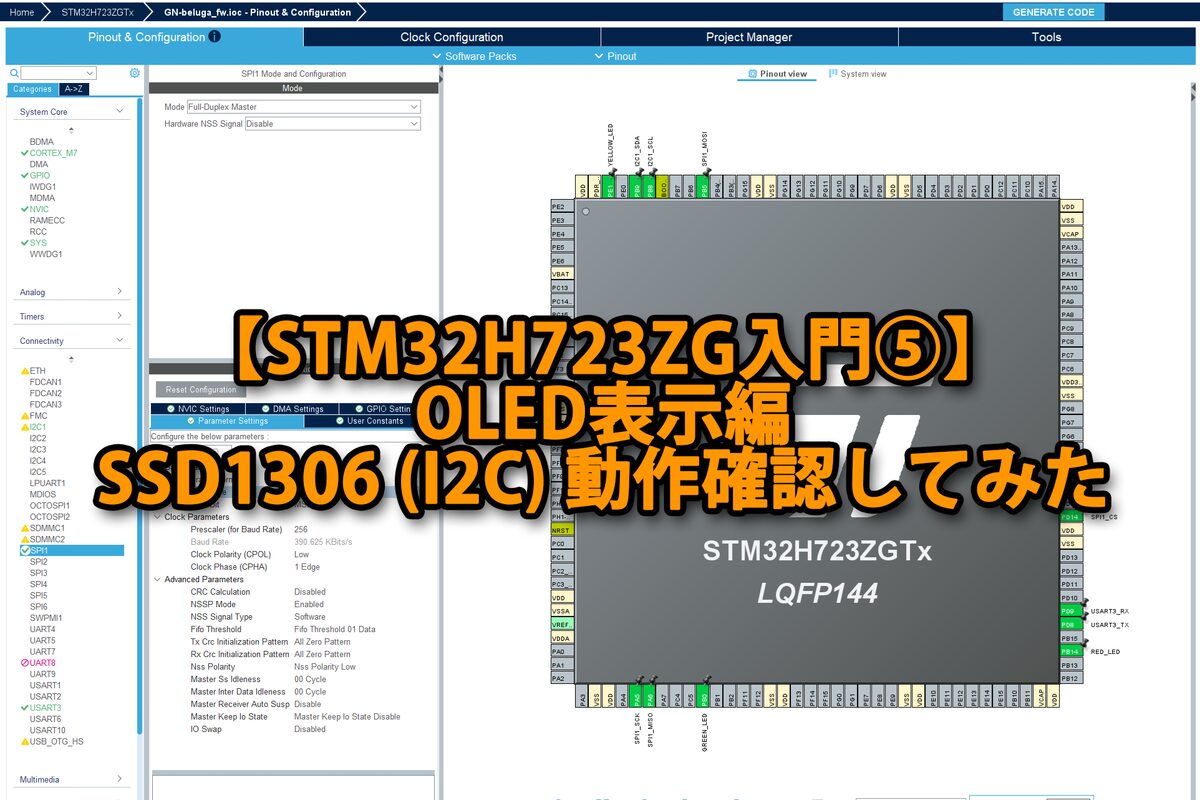Select I2C1 in the Connectivity list
This screenshot has width=1200, height=800.
click(x=38, y=427)
